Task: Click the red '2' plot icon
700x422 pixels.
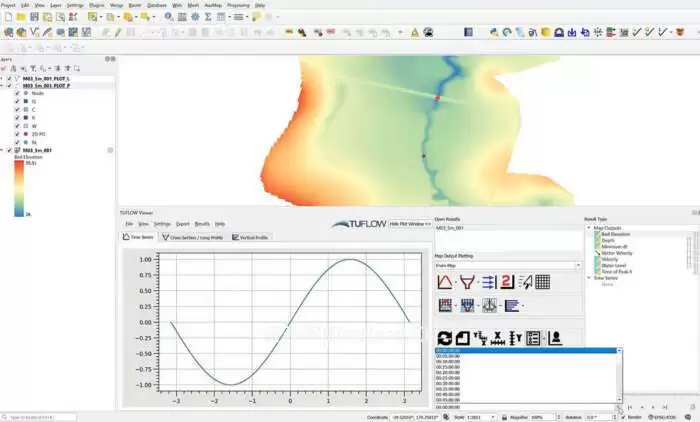Action: (x=507, y=282)
